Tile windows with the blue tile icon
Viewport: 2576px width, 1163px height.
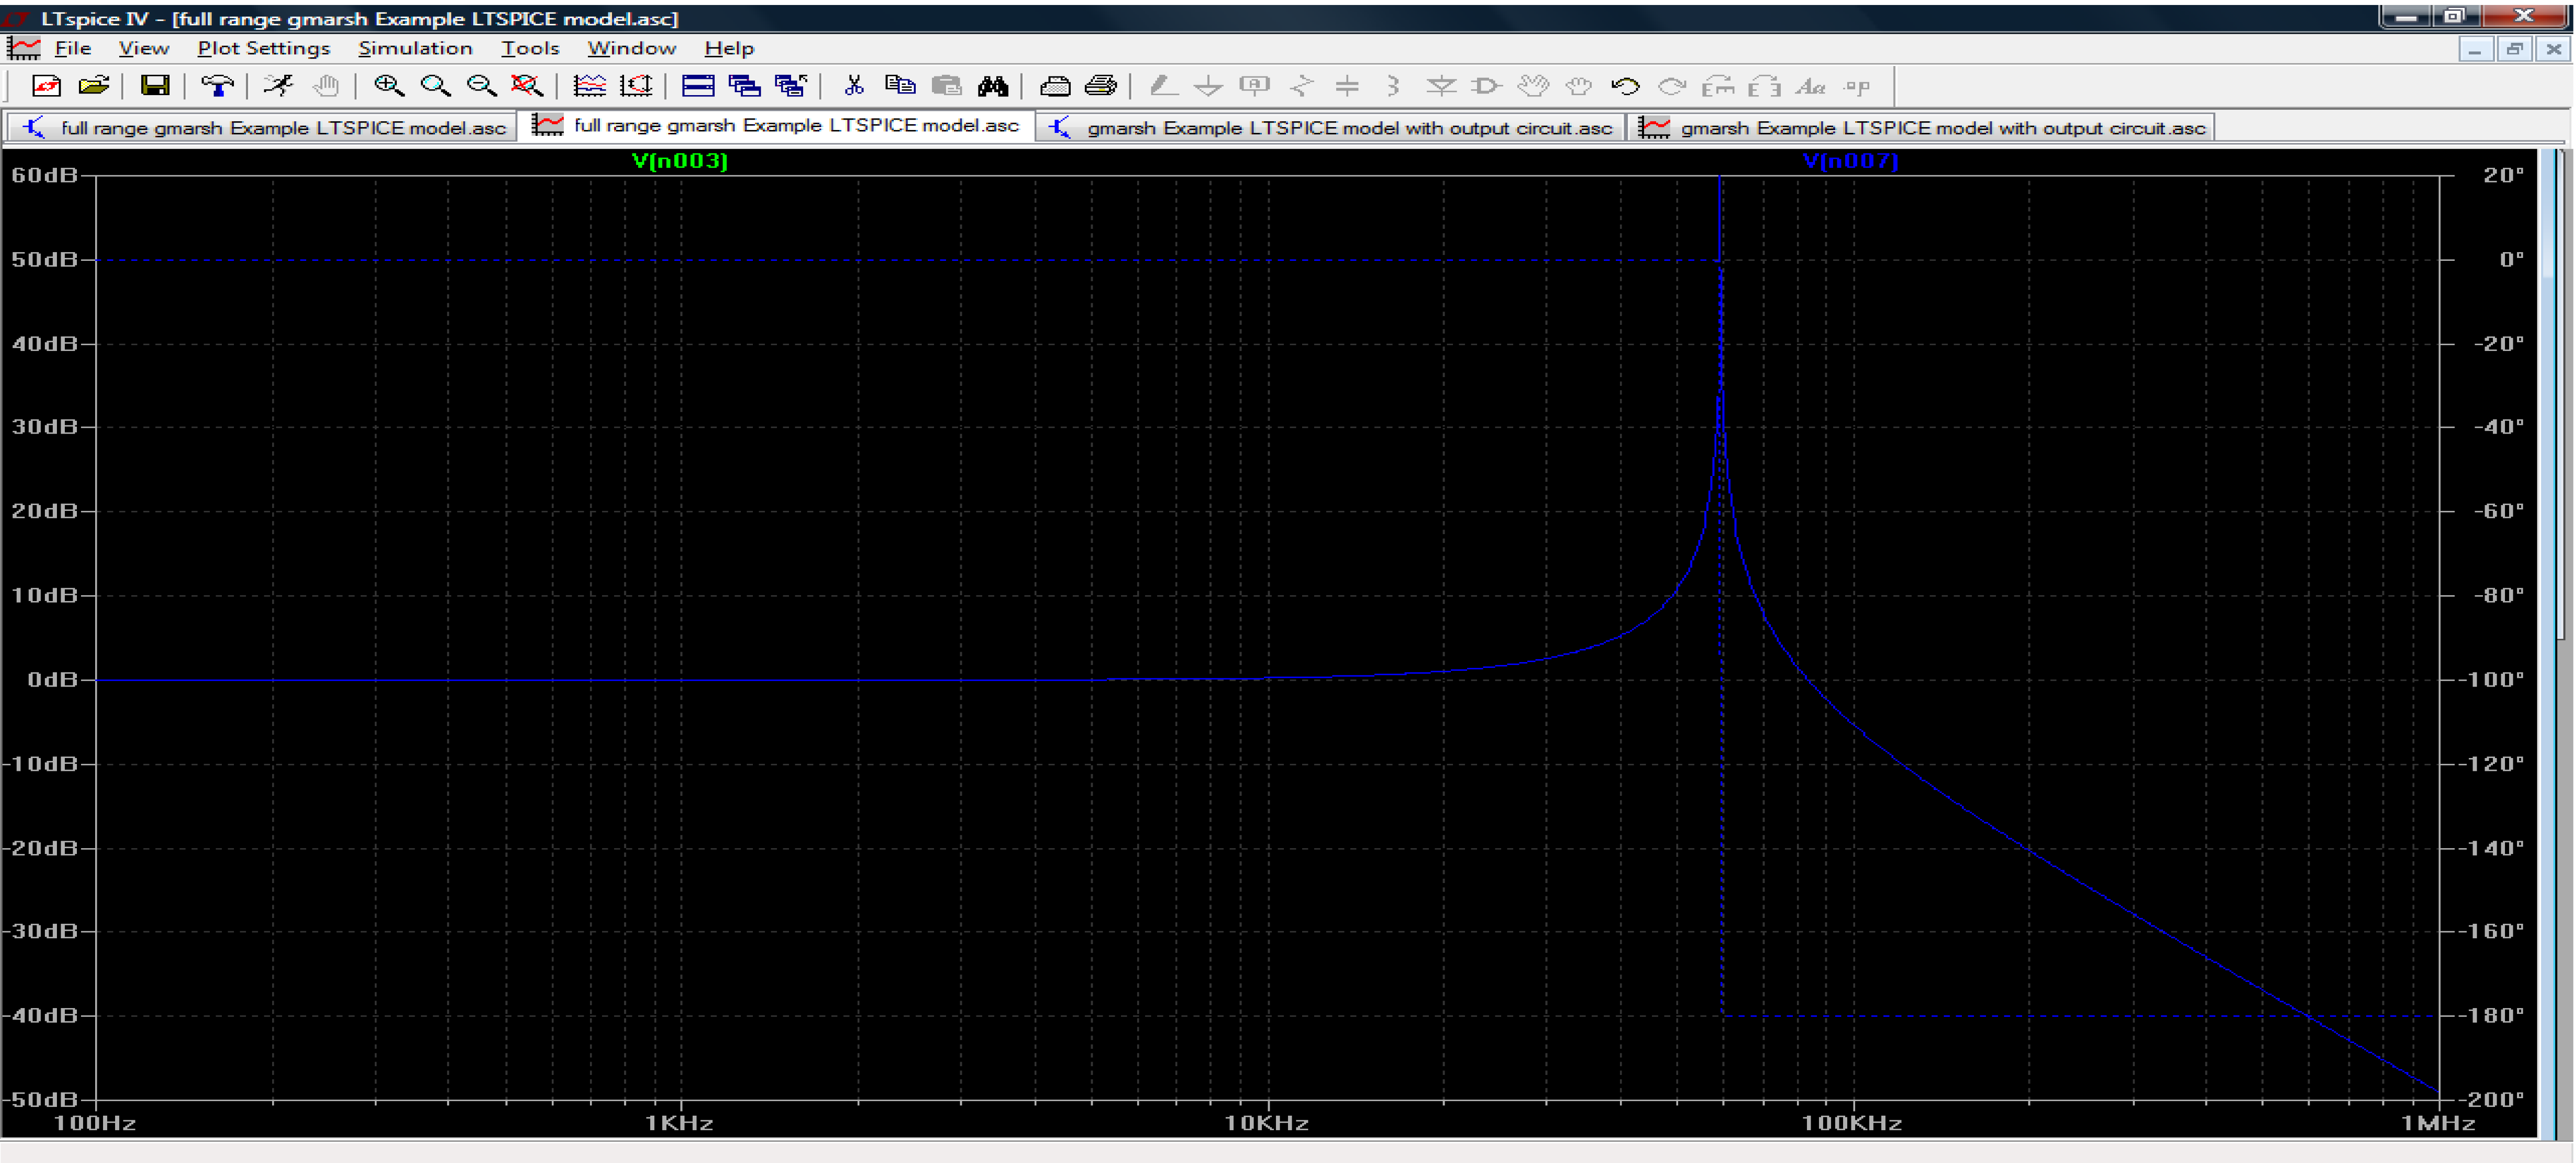pos(698,86)
